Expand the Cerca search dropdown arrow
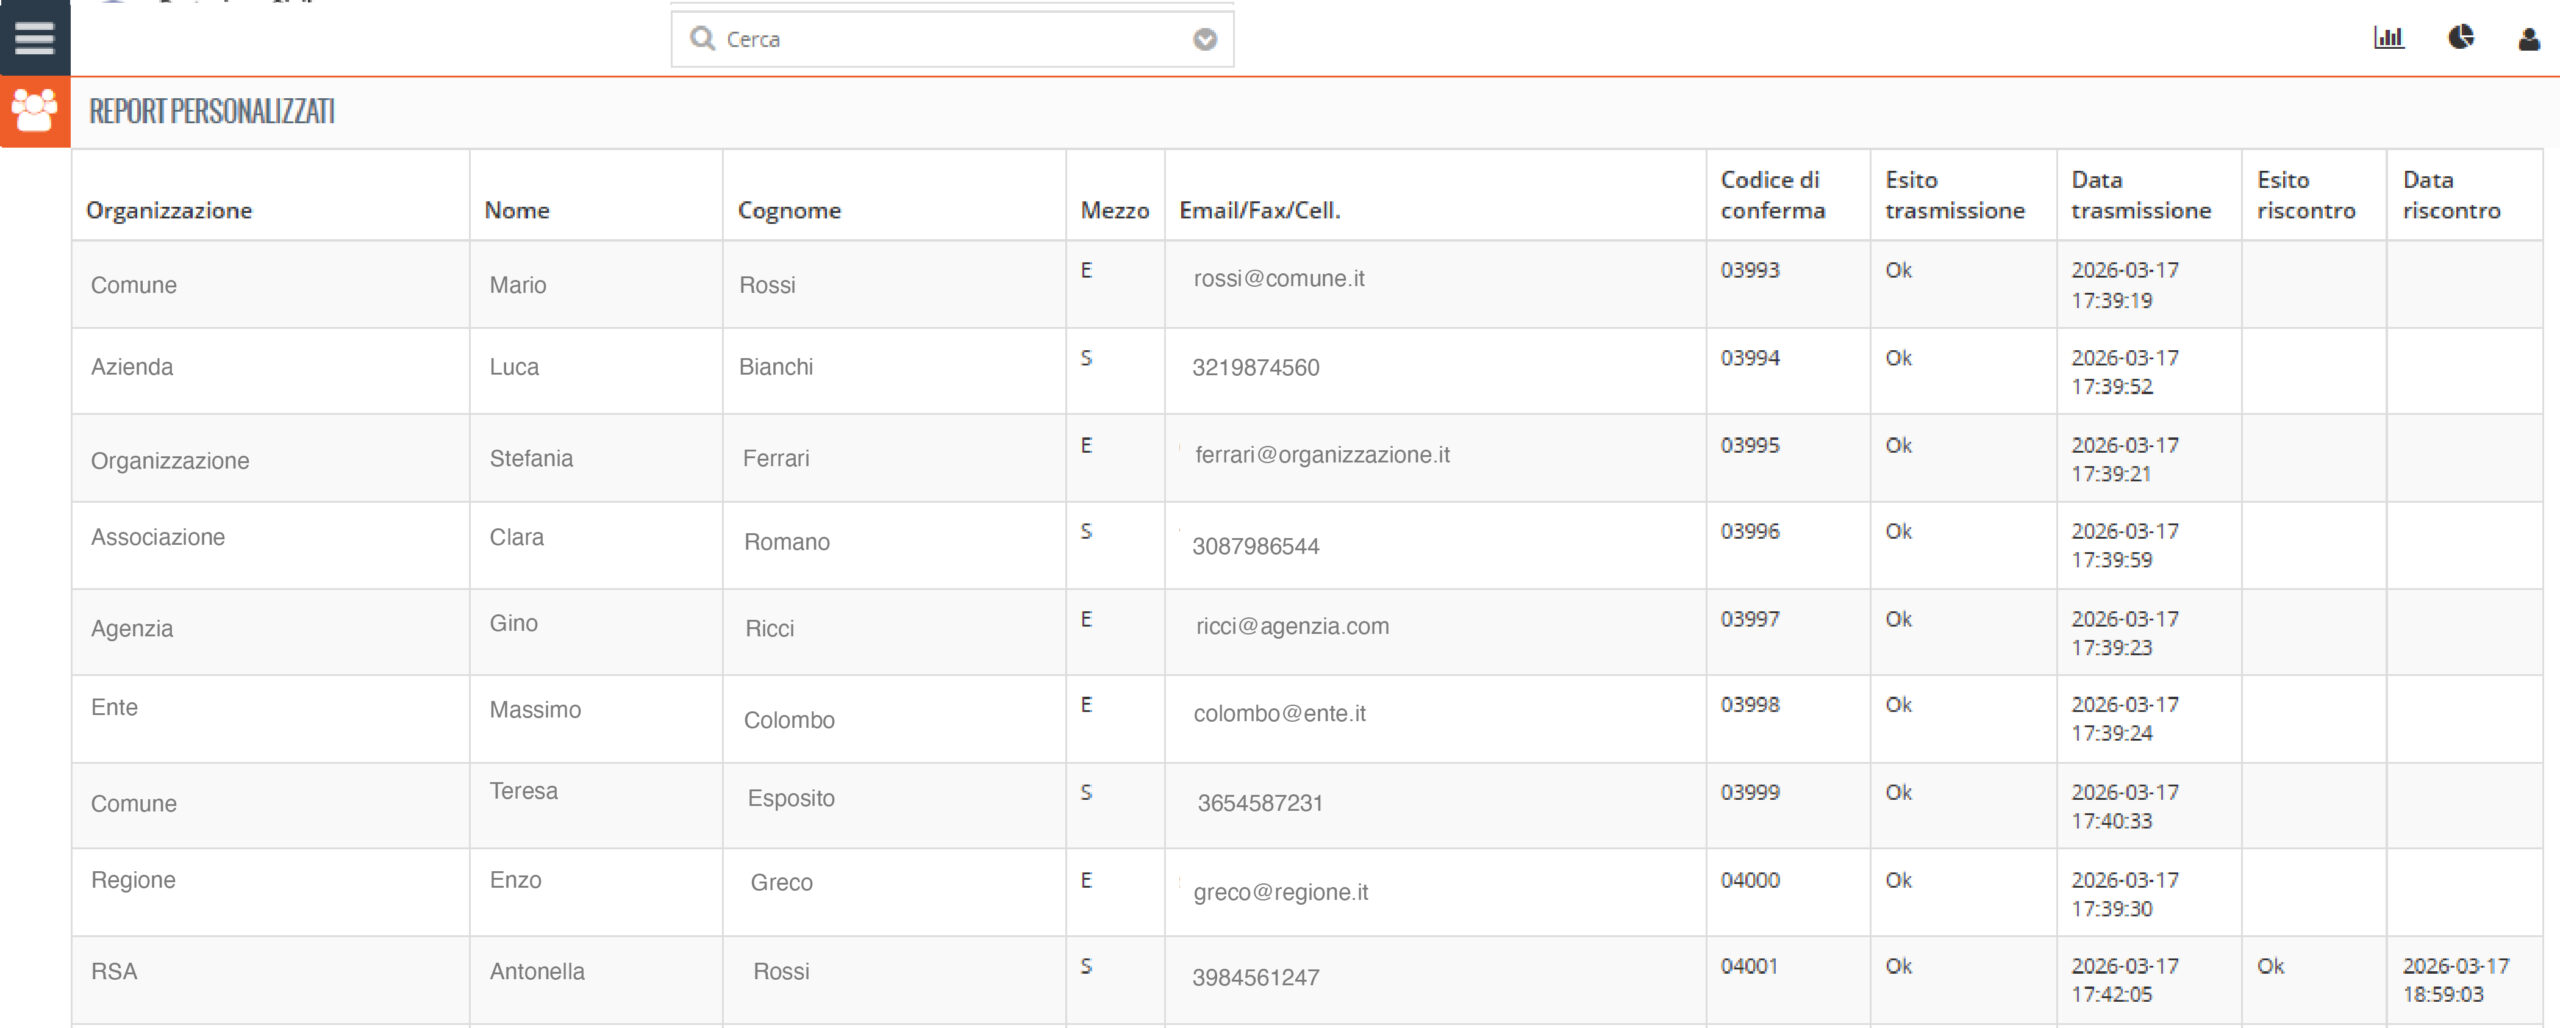 (1205, 39)
